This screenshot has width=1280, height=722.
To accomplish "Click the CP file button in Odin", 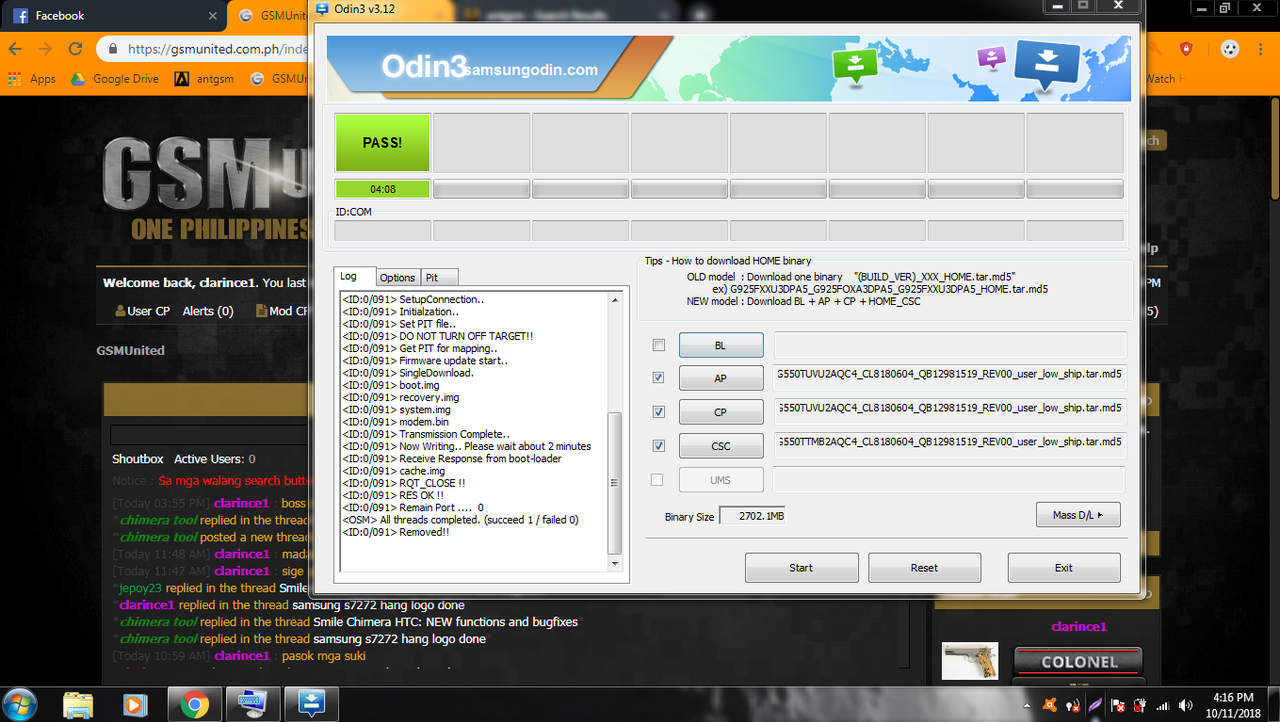I will (721, 412).
